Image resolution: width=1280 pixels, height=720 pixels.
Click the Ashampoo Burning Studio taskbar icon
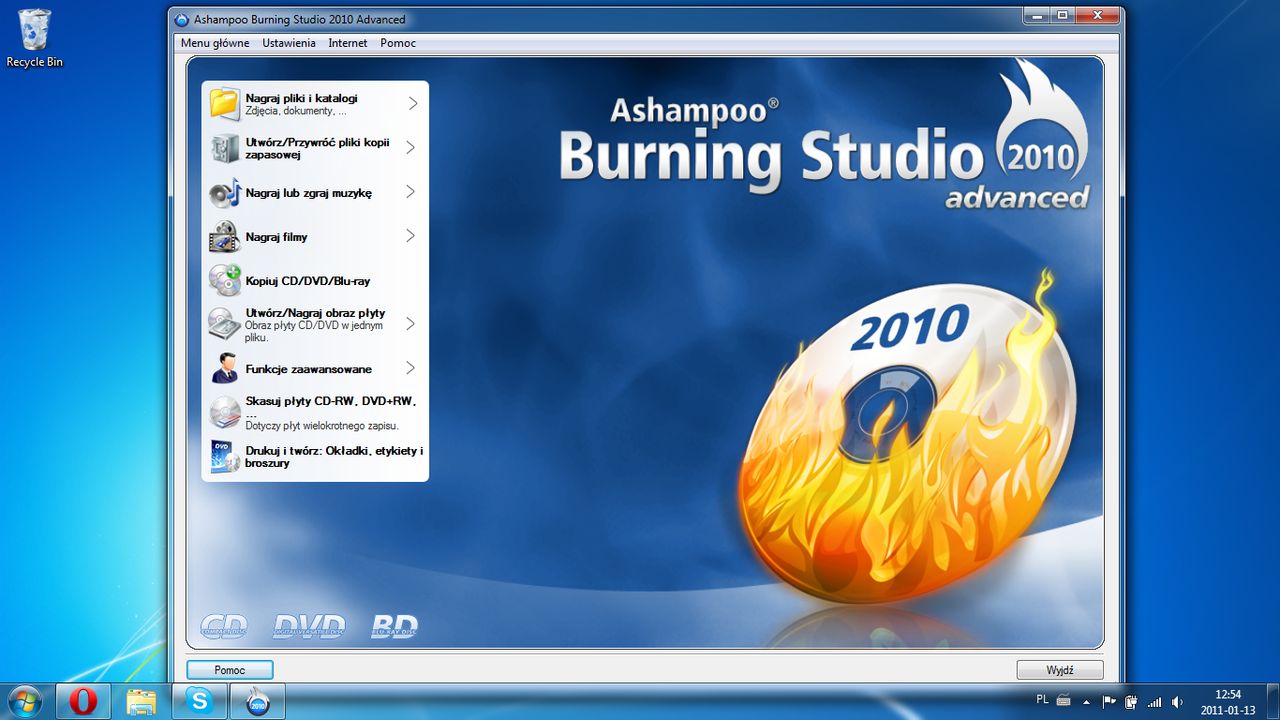pyautogui.click(x=258, y=701)
